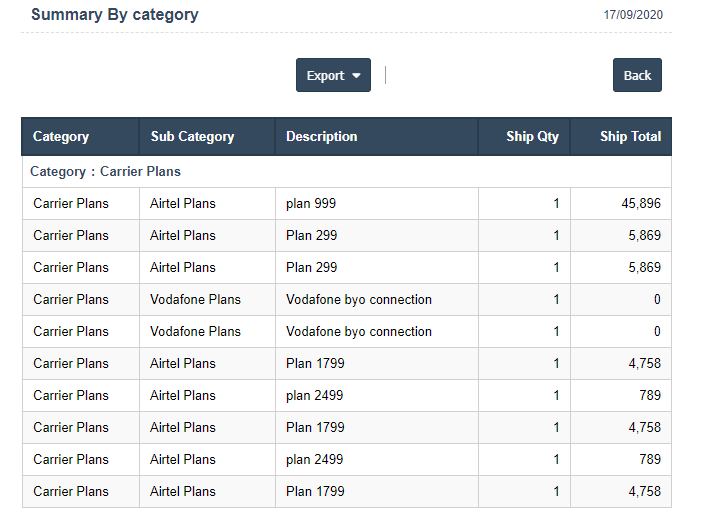Screen dimensions: 702x521
Task: Select the Ship Qty column header
Action: pos(532,137)
